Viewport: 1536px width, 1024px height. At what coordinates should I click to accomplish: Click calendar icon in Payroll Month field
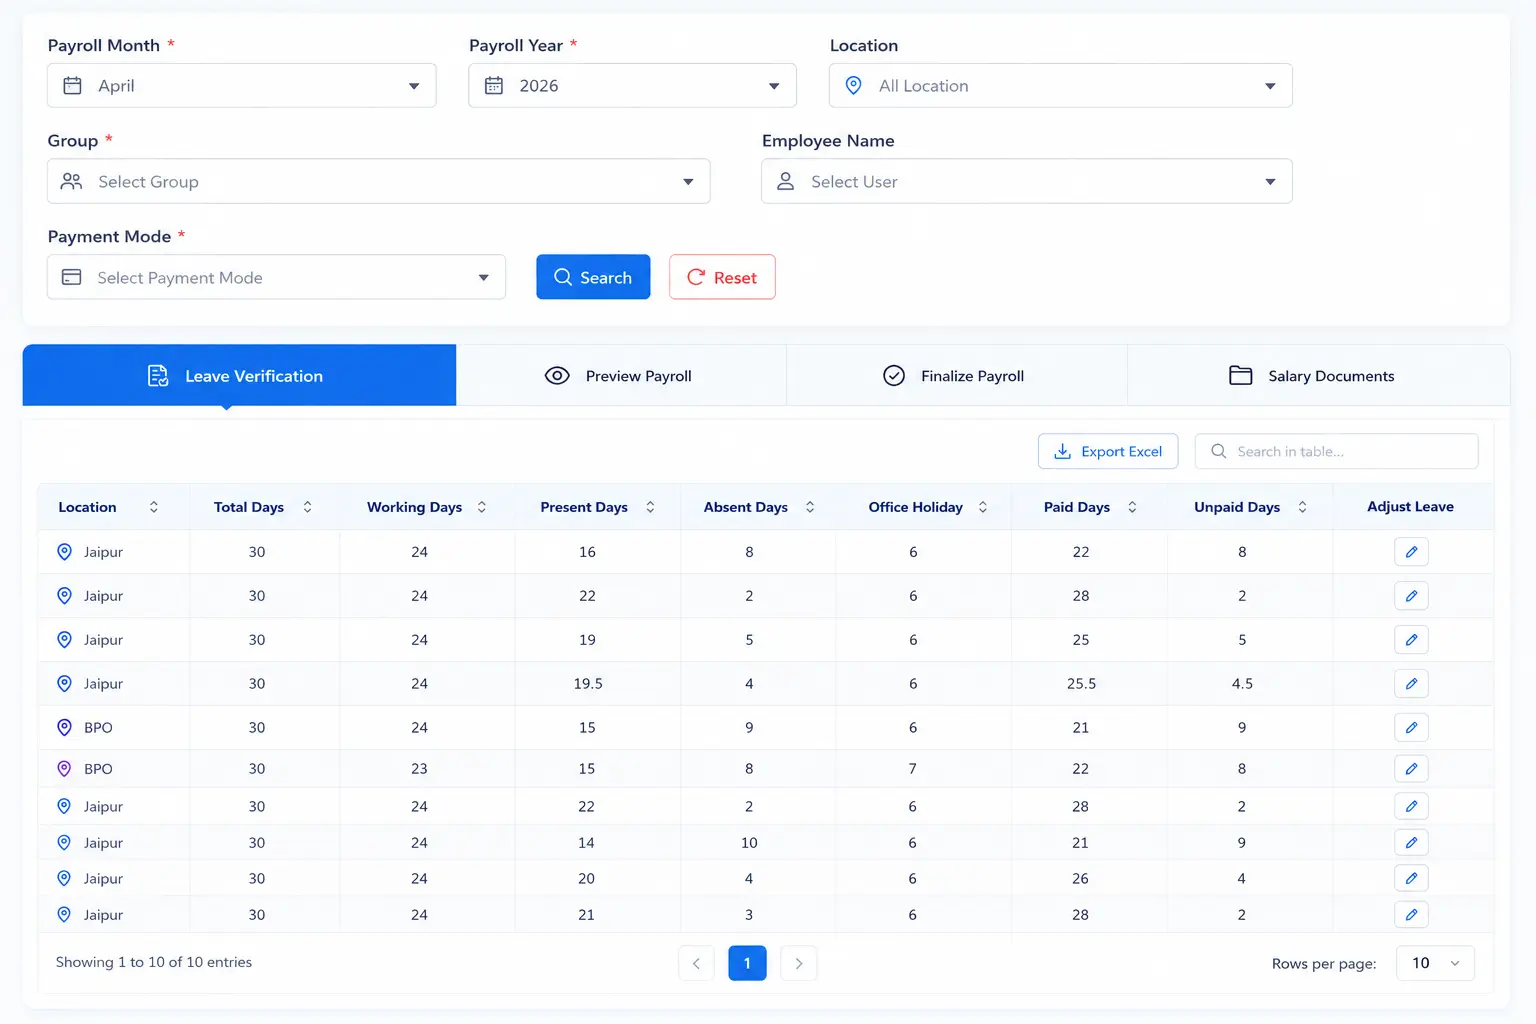(x=72, y=86)
